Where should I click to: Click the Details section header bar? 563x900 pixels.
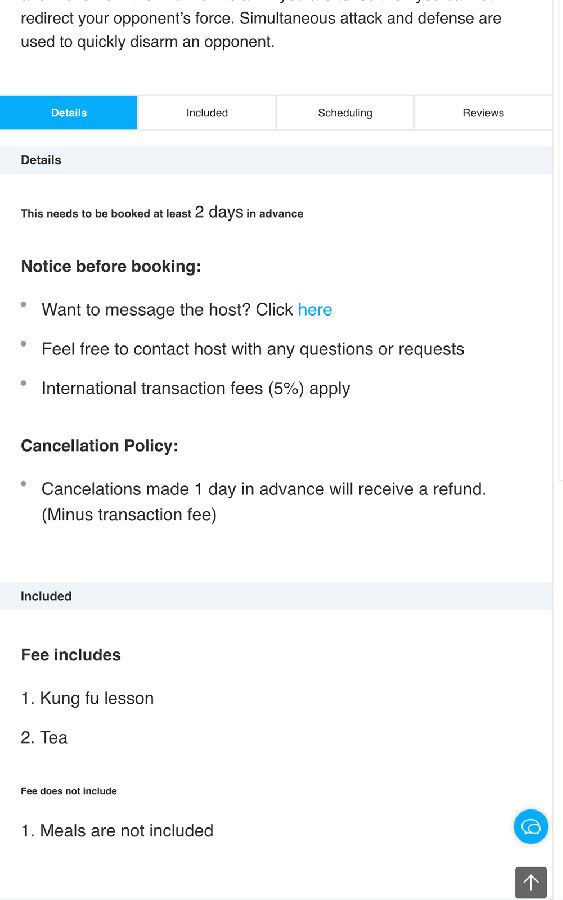(276, 160)
